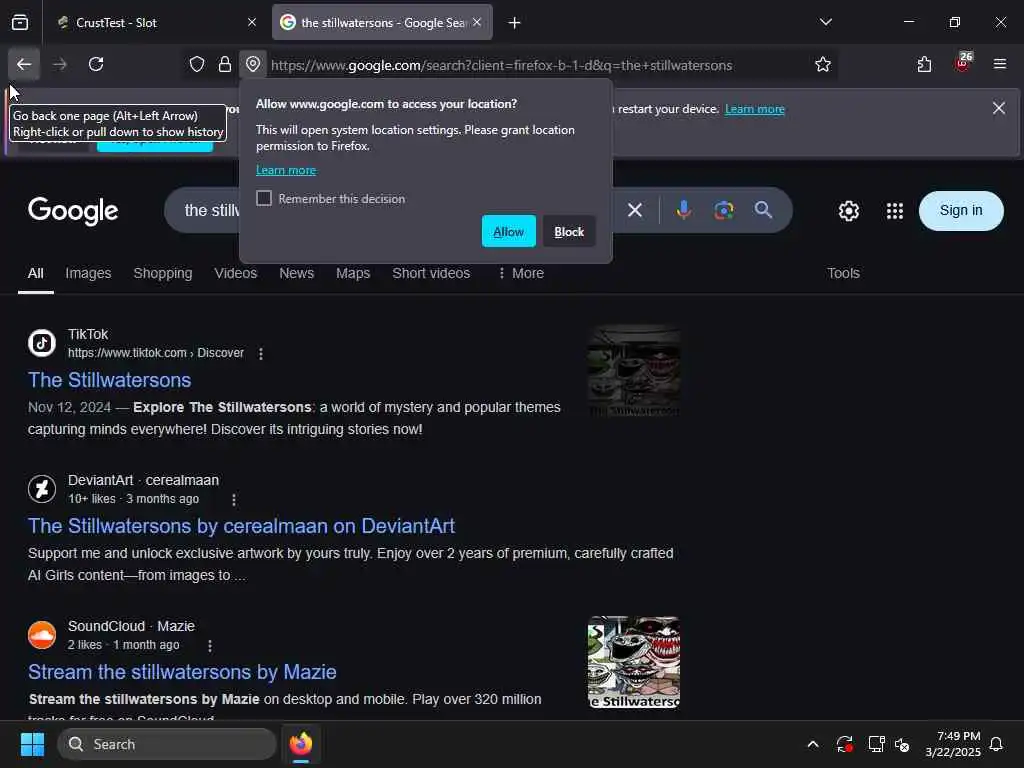Switch to the News results tab

pyautogui.click(x=296, y=273)
